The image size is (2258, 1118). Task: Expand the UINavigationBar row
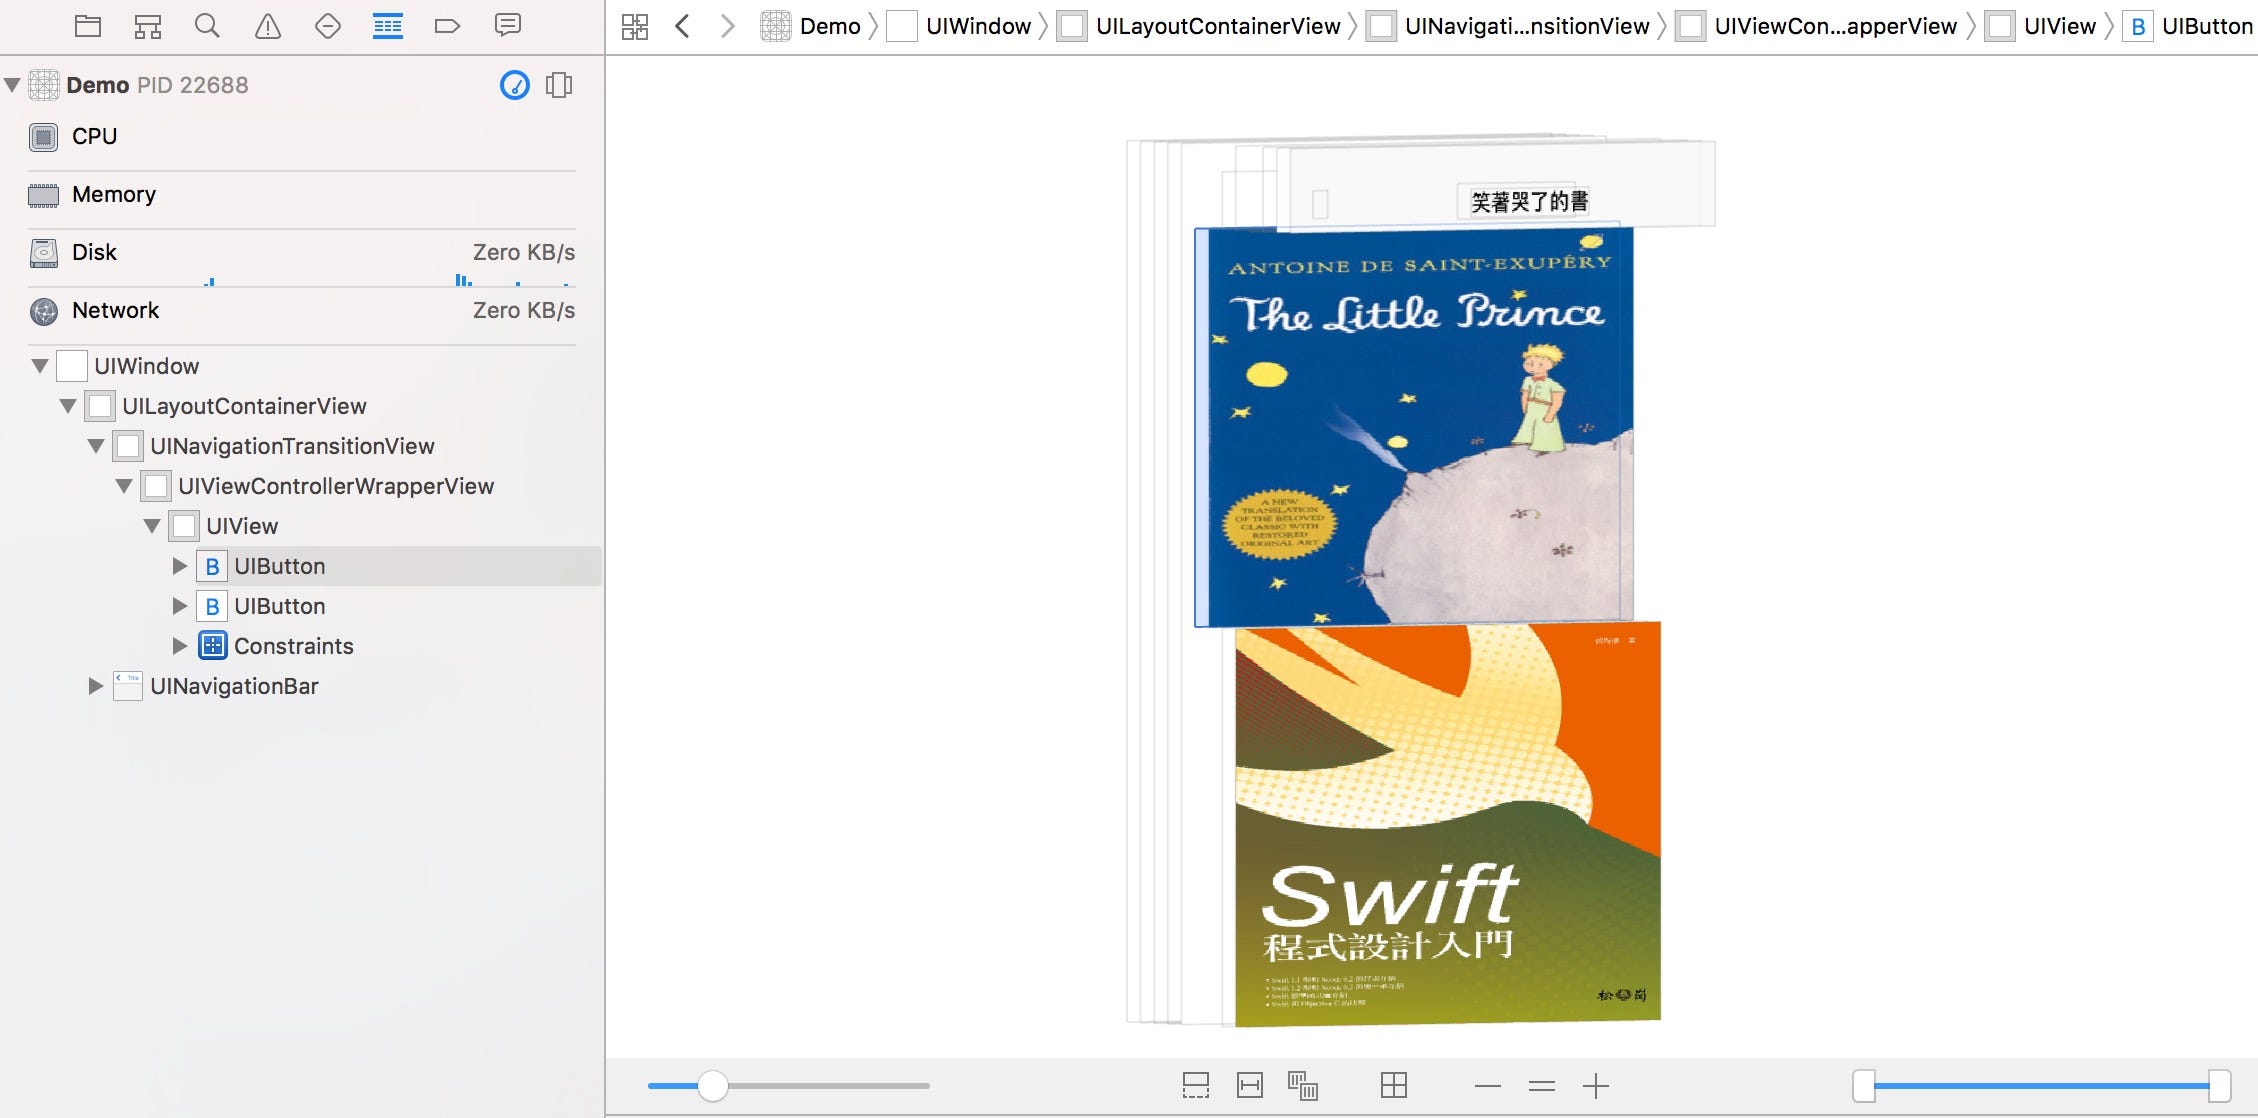tap(96, 686)
